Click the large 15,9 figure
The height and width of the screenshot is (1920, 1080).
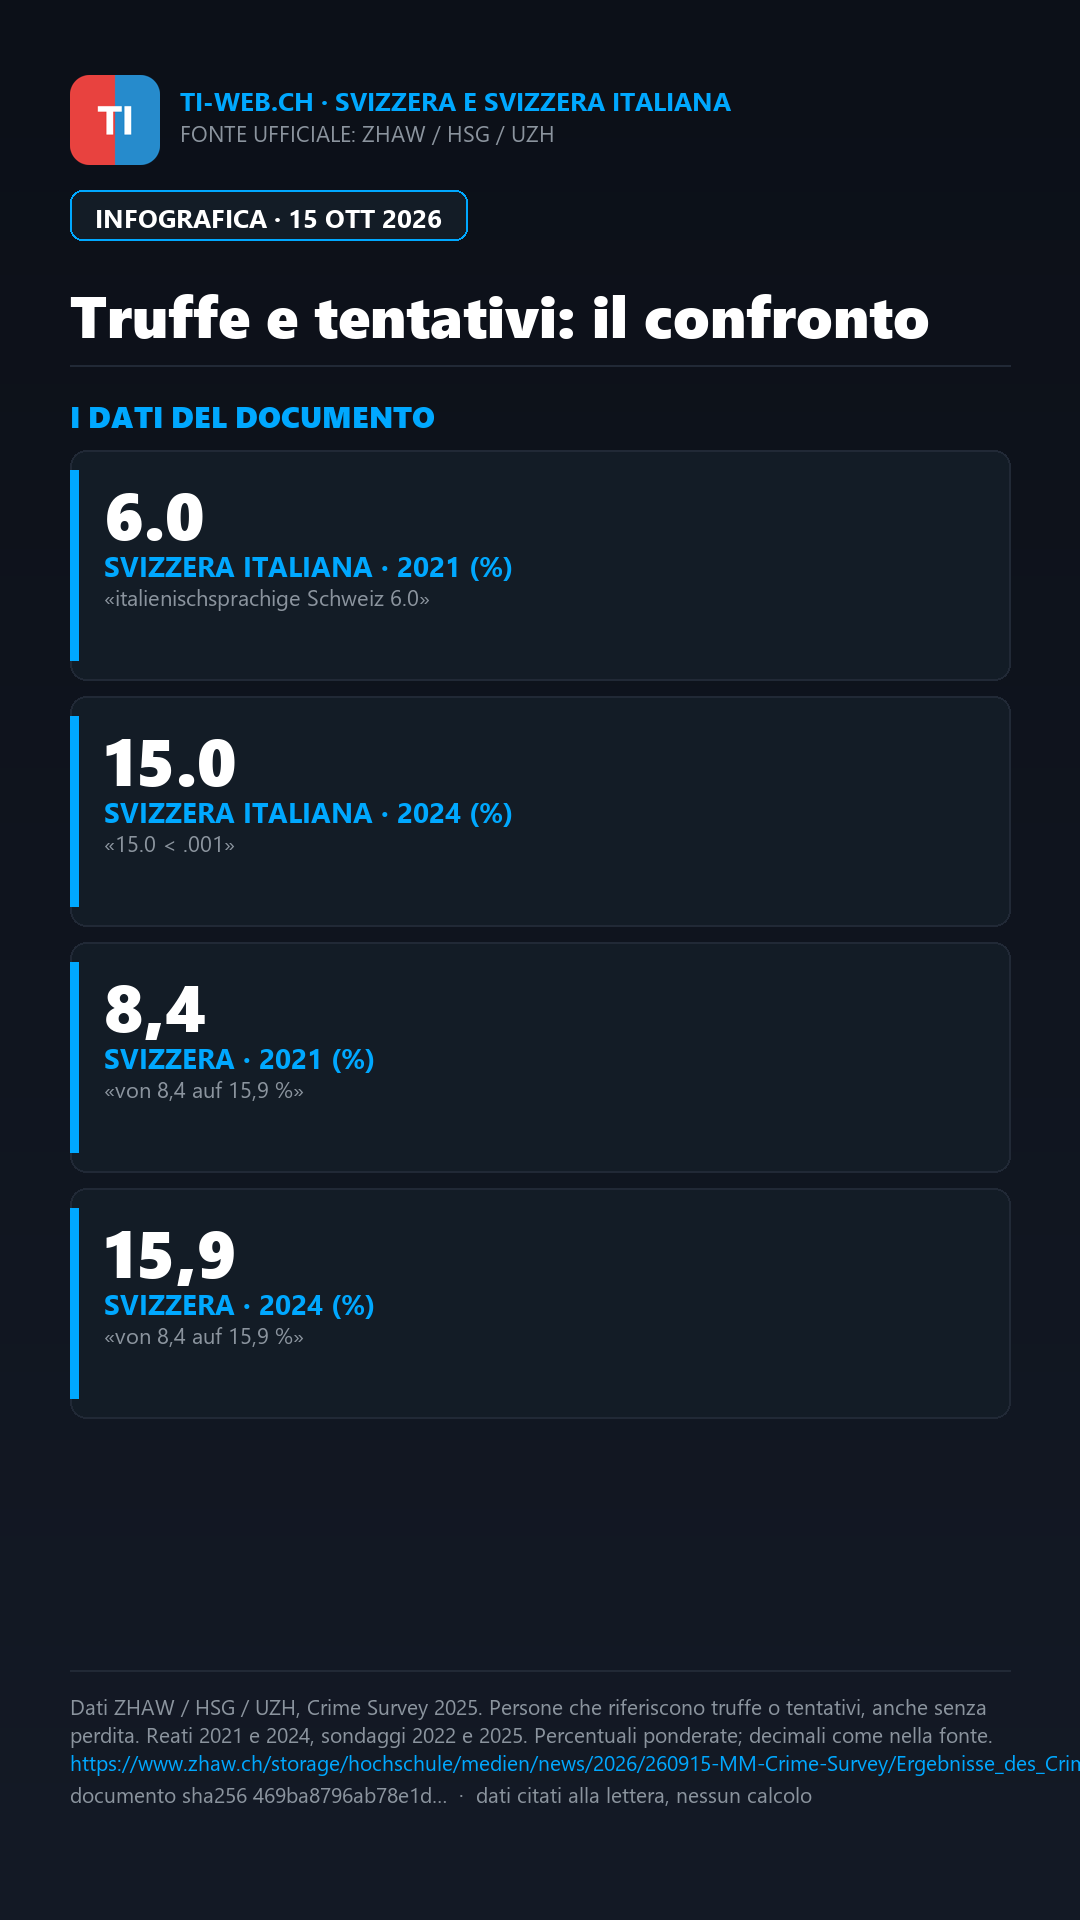170,1256
